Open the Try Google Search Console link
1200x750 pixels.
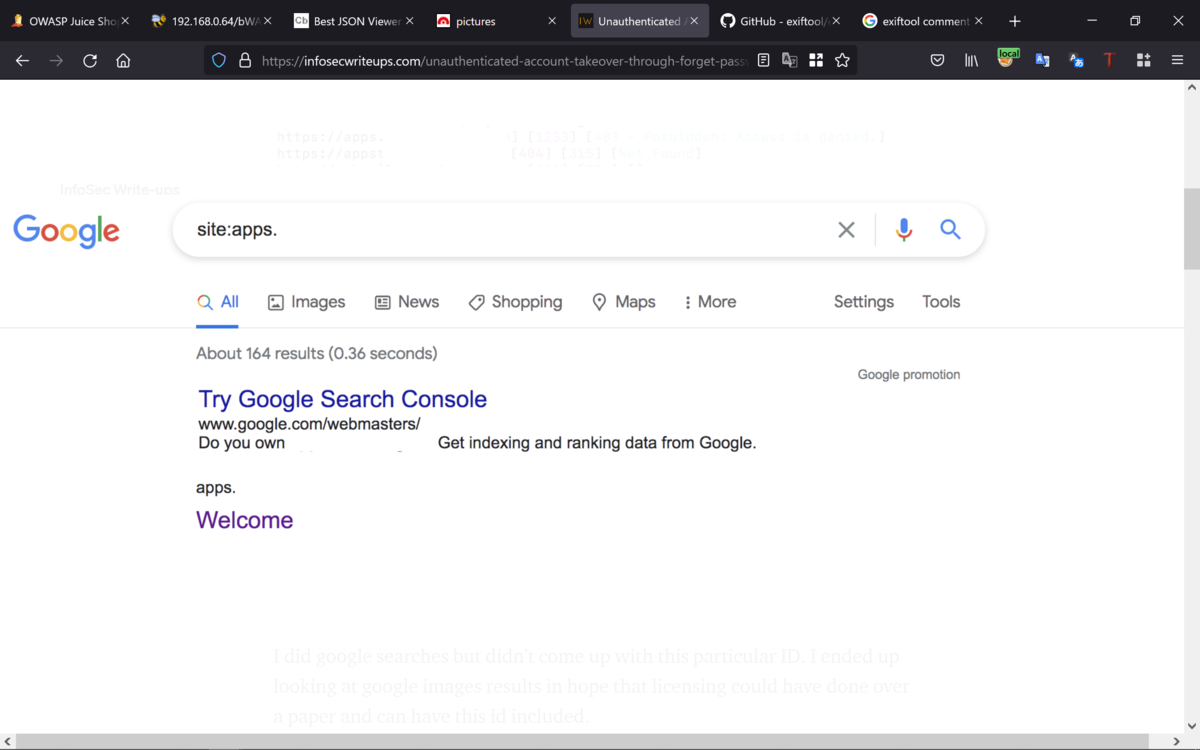pyautogui.click(x=342, y=399)
